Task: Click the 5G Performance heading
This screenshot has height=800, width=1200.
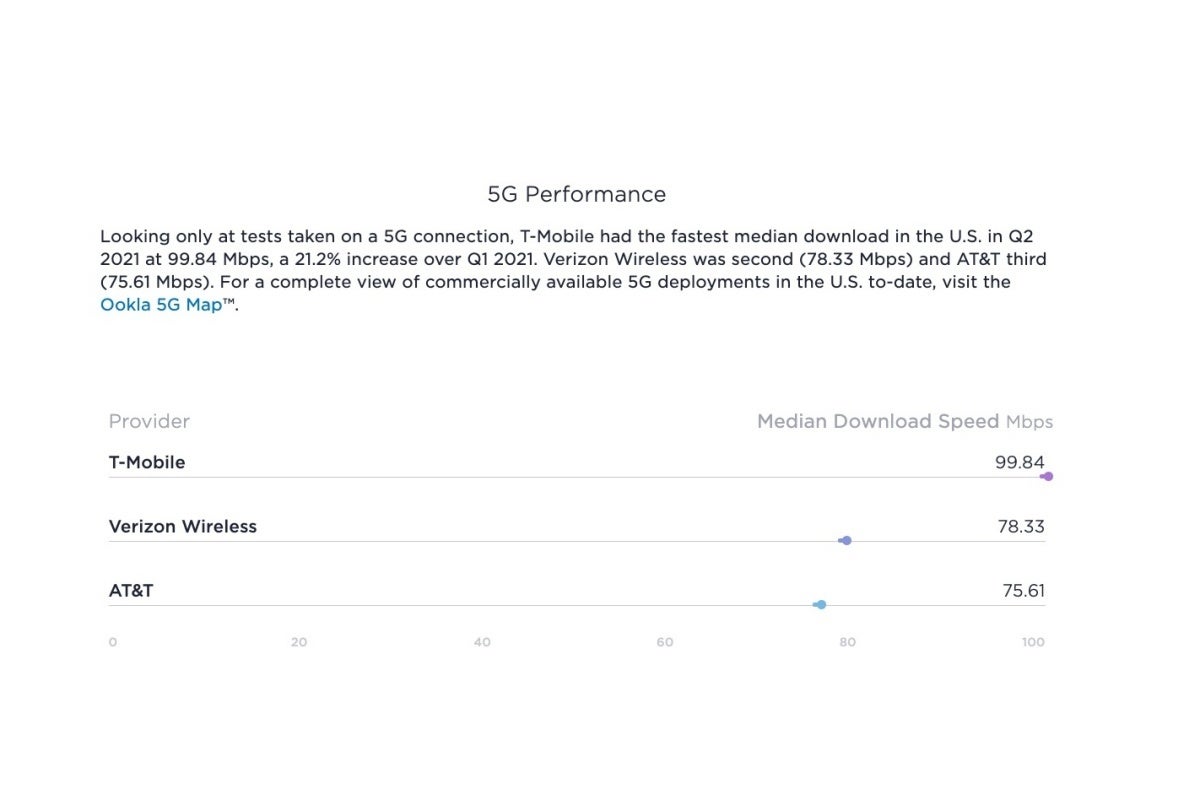Action: click(576, 194)
